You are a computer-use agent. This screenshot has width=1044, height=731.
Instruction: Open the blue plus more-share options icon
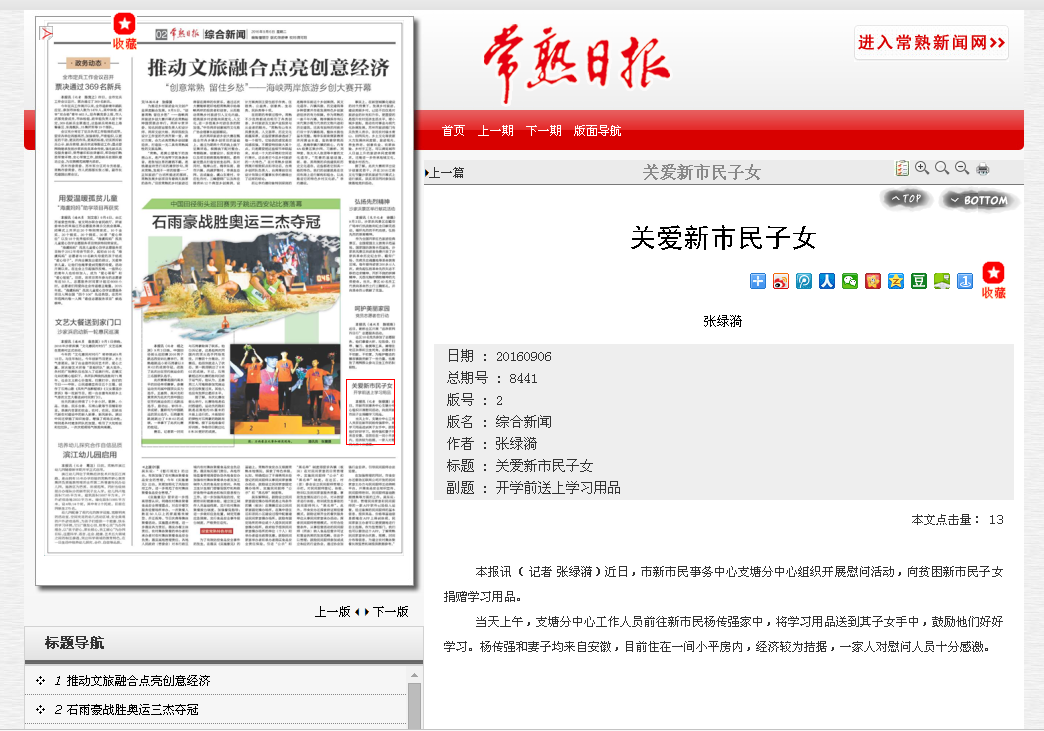point(758,281)
